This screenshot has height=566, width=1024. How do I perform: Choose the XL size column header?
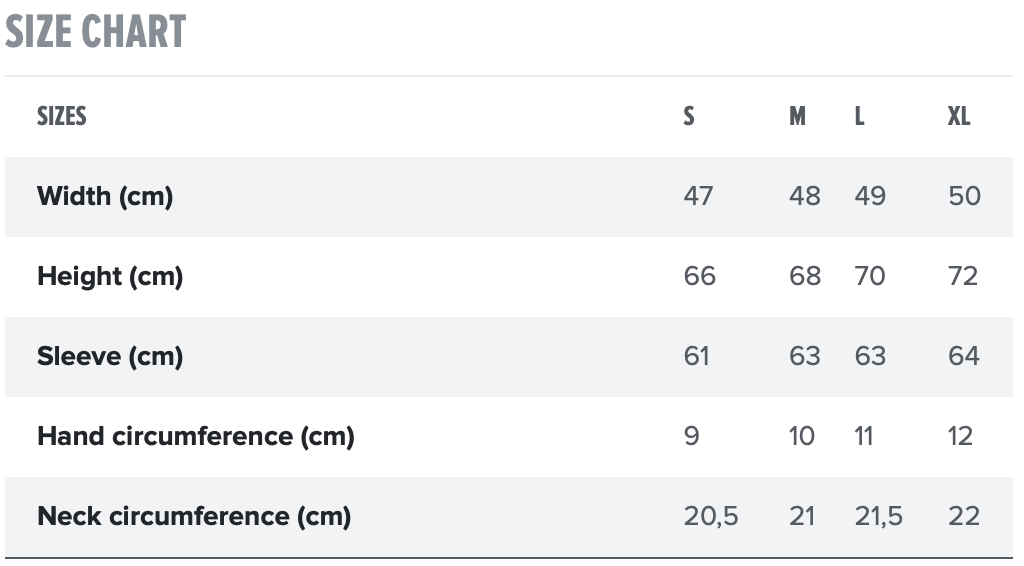click(x=959, y=116)
